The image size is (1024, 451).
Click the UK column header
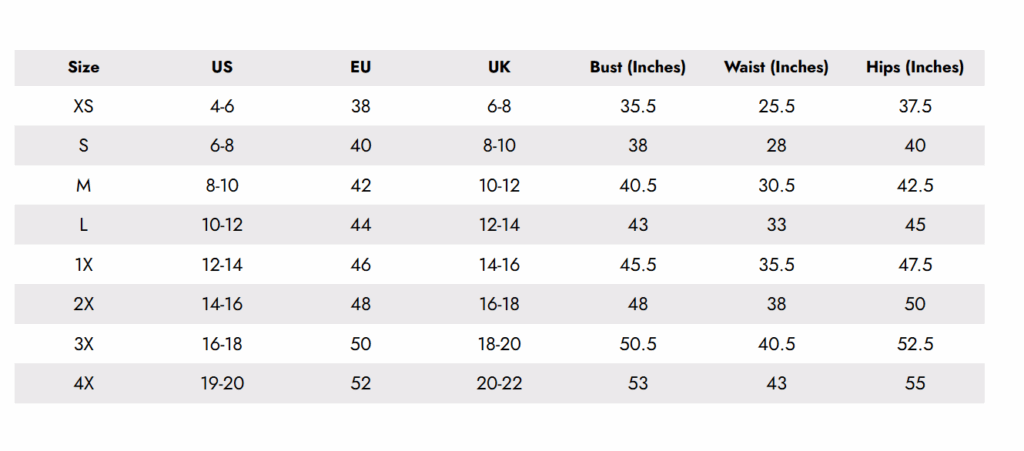[499, 68]
